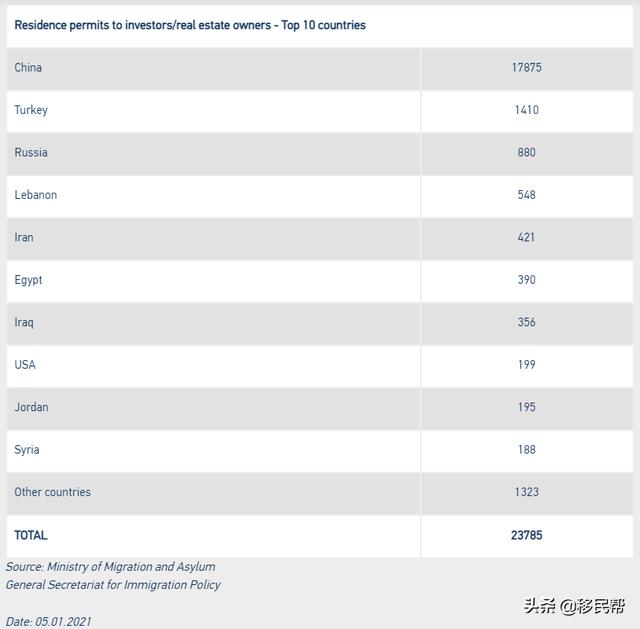Click the 头条 @移民帮 watermark
The height and width of the screenshot is (629, 640).
pyautogui.click(x=575, y=605)
